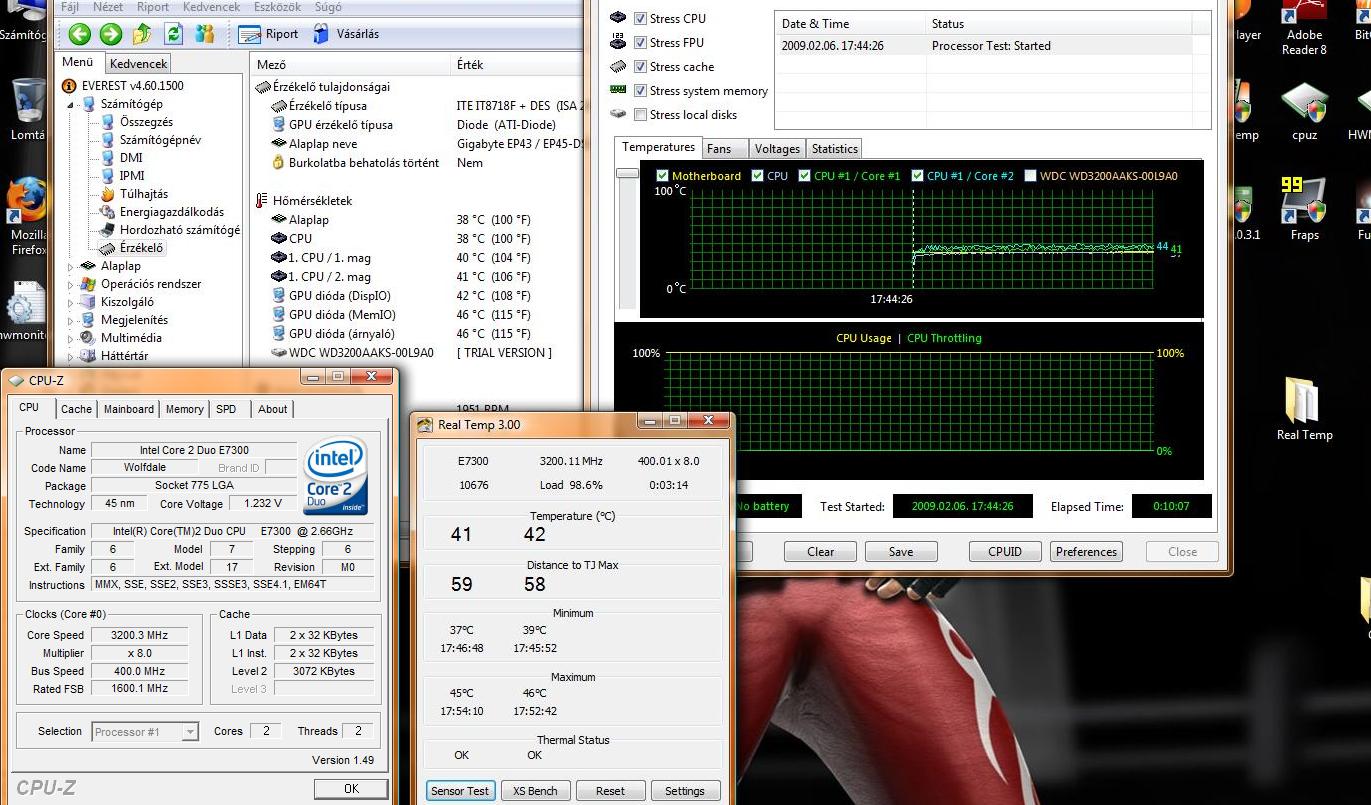Toggle the Stress cache checkbox
The height and width of the screenshot is (805, 1371).
click(x=640, y=66)
